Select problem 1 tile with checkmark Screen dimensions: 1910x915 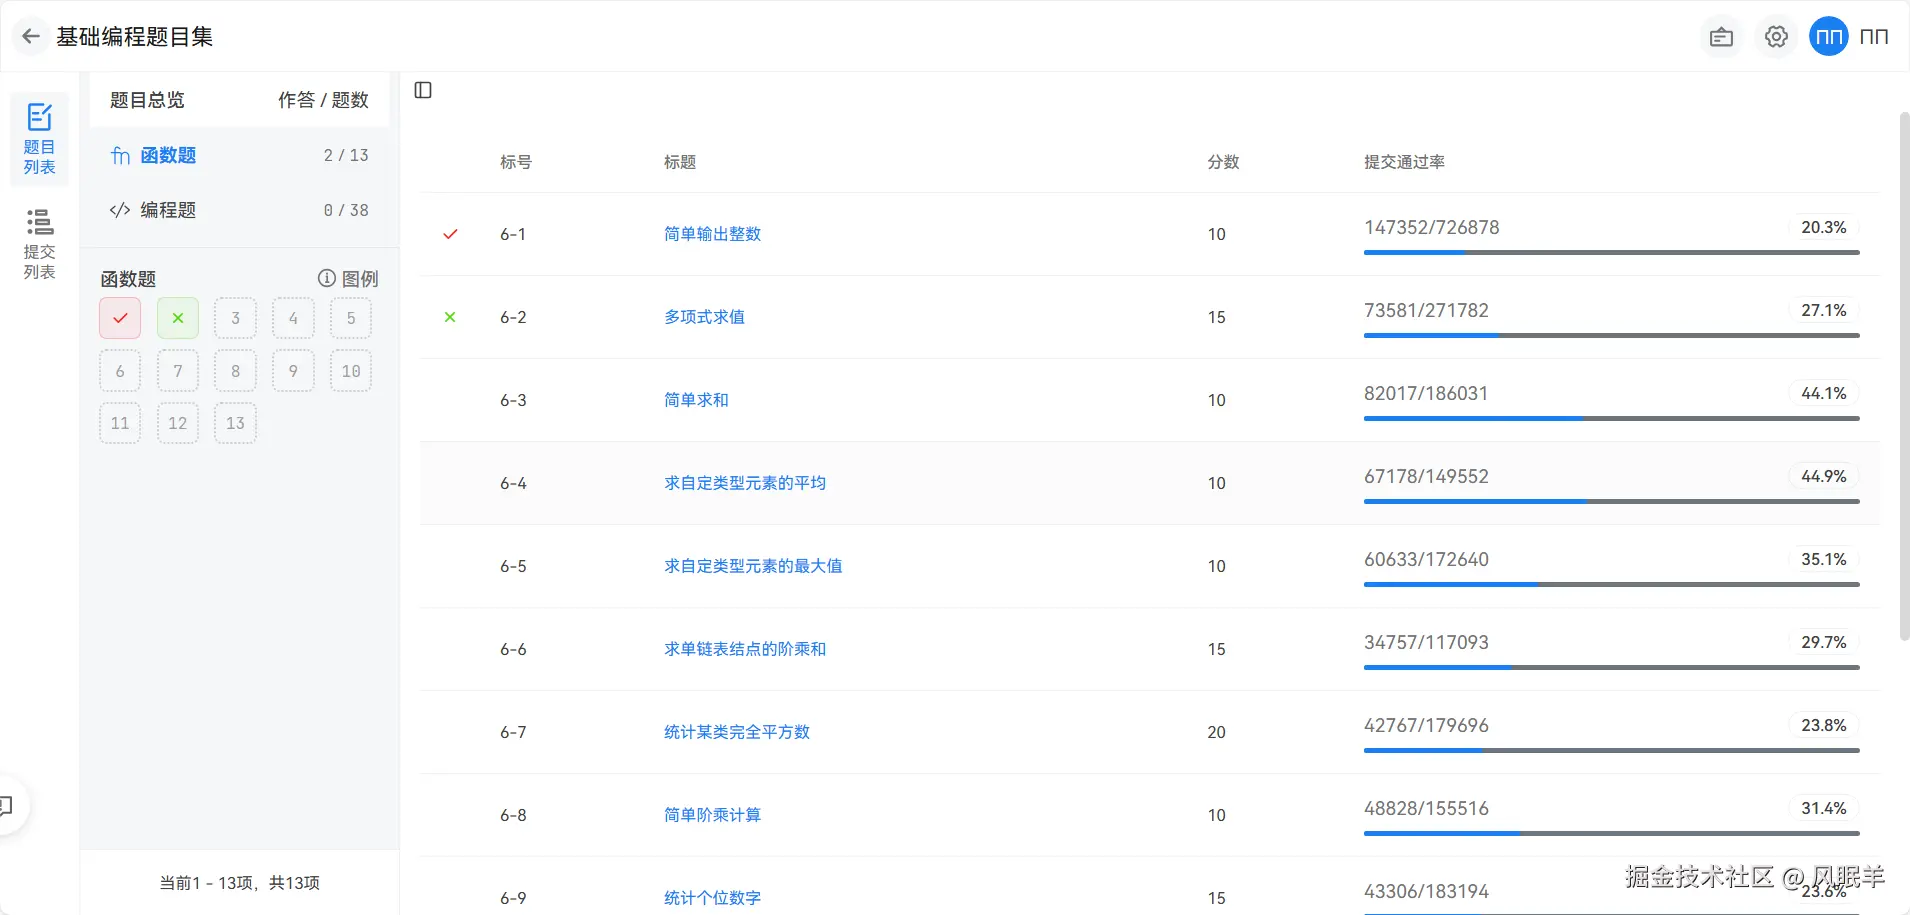pos(120,318)
